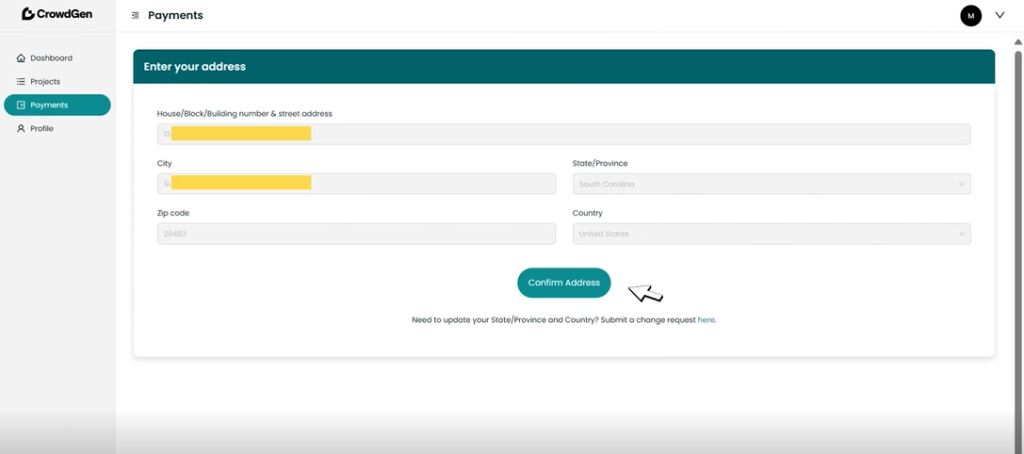This screenshot has height=454, width=1024.
Task: Open the Projects list icon
Action: [x=21, y=82]
